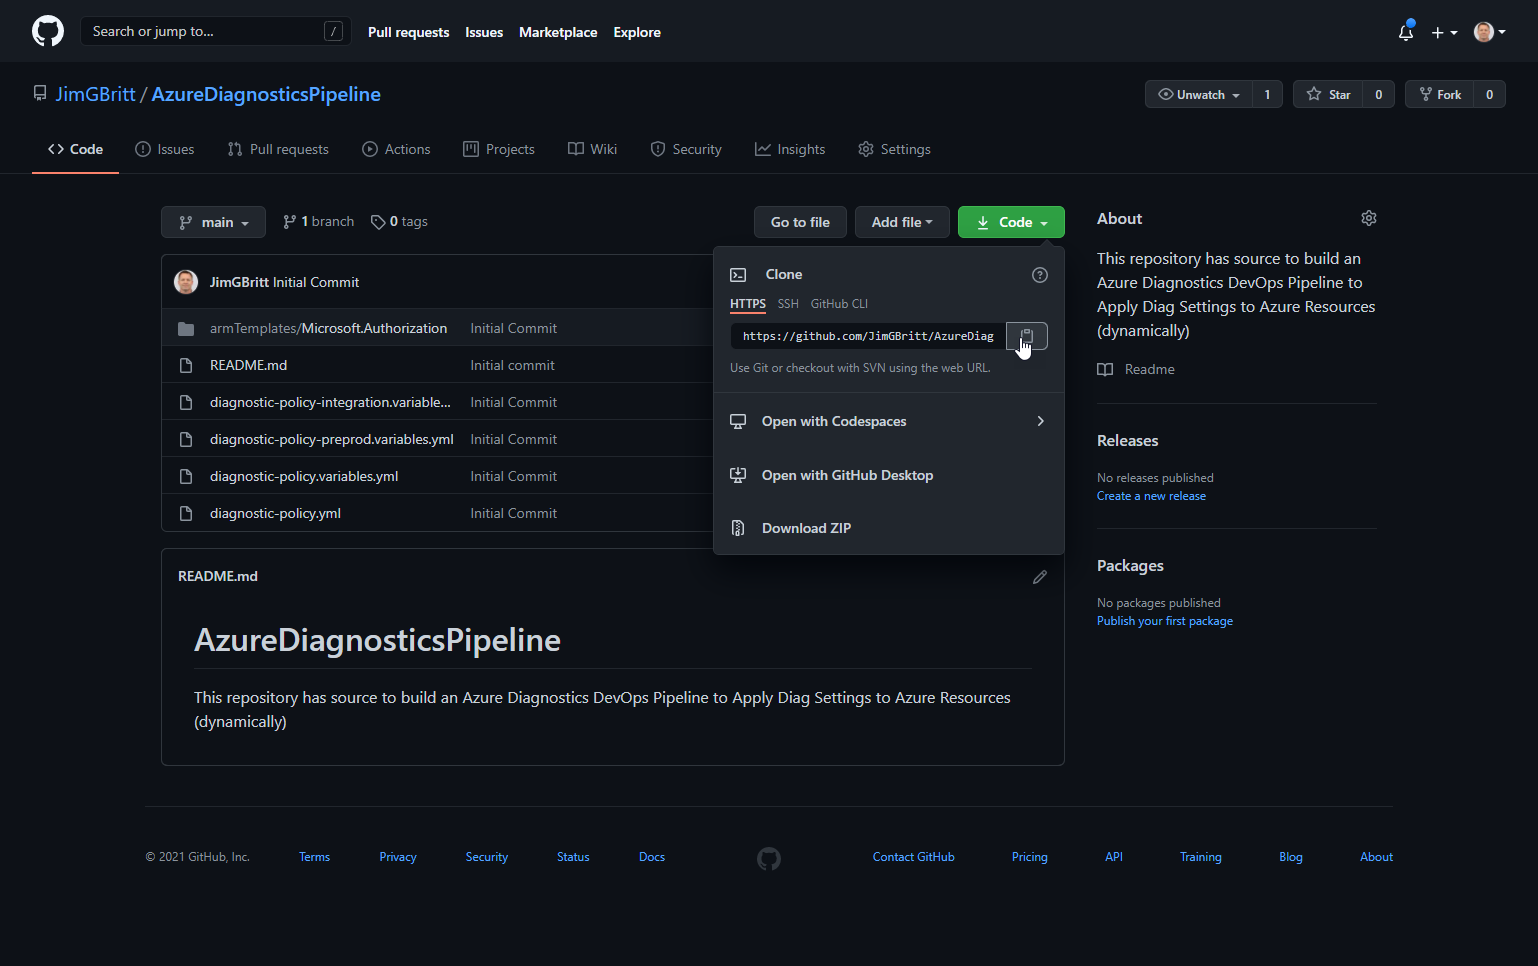Click the Go to file button
This screenshot has height=966, width=1538.
coord(800,222)
